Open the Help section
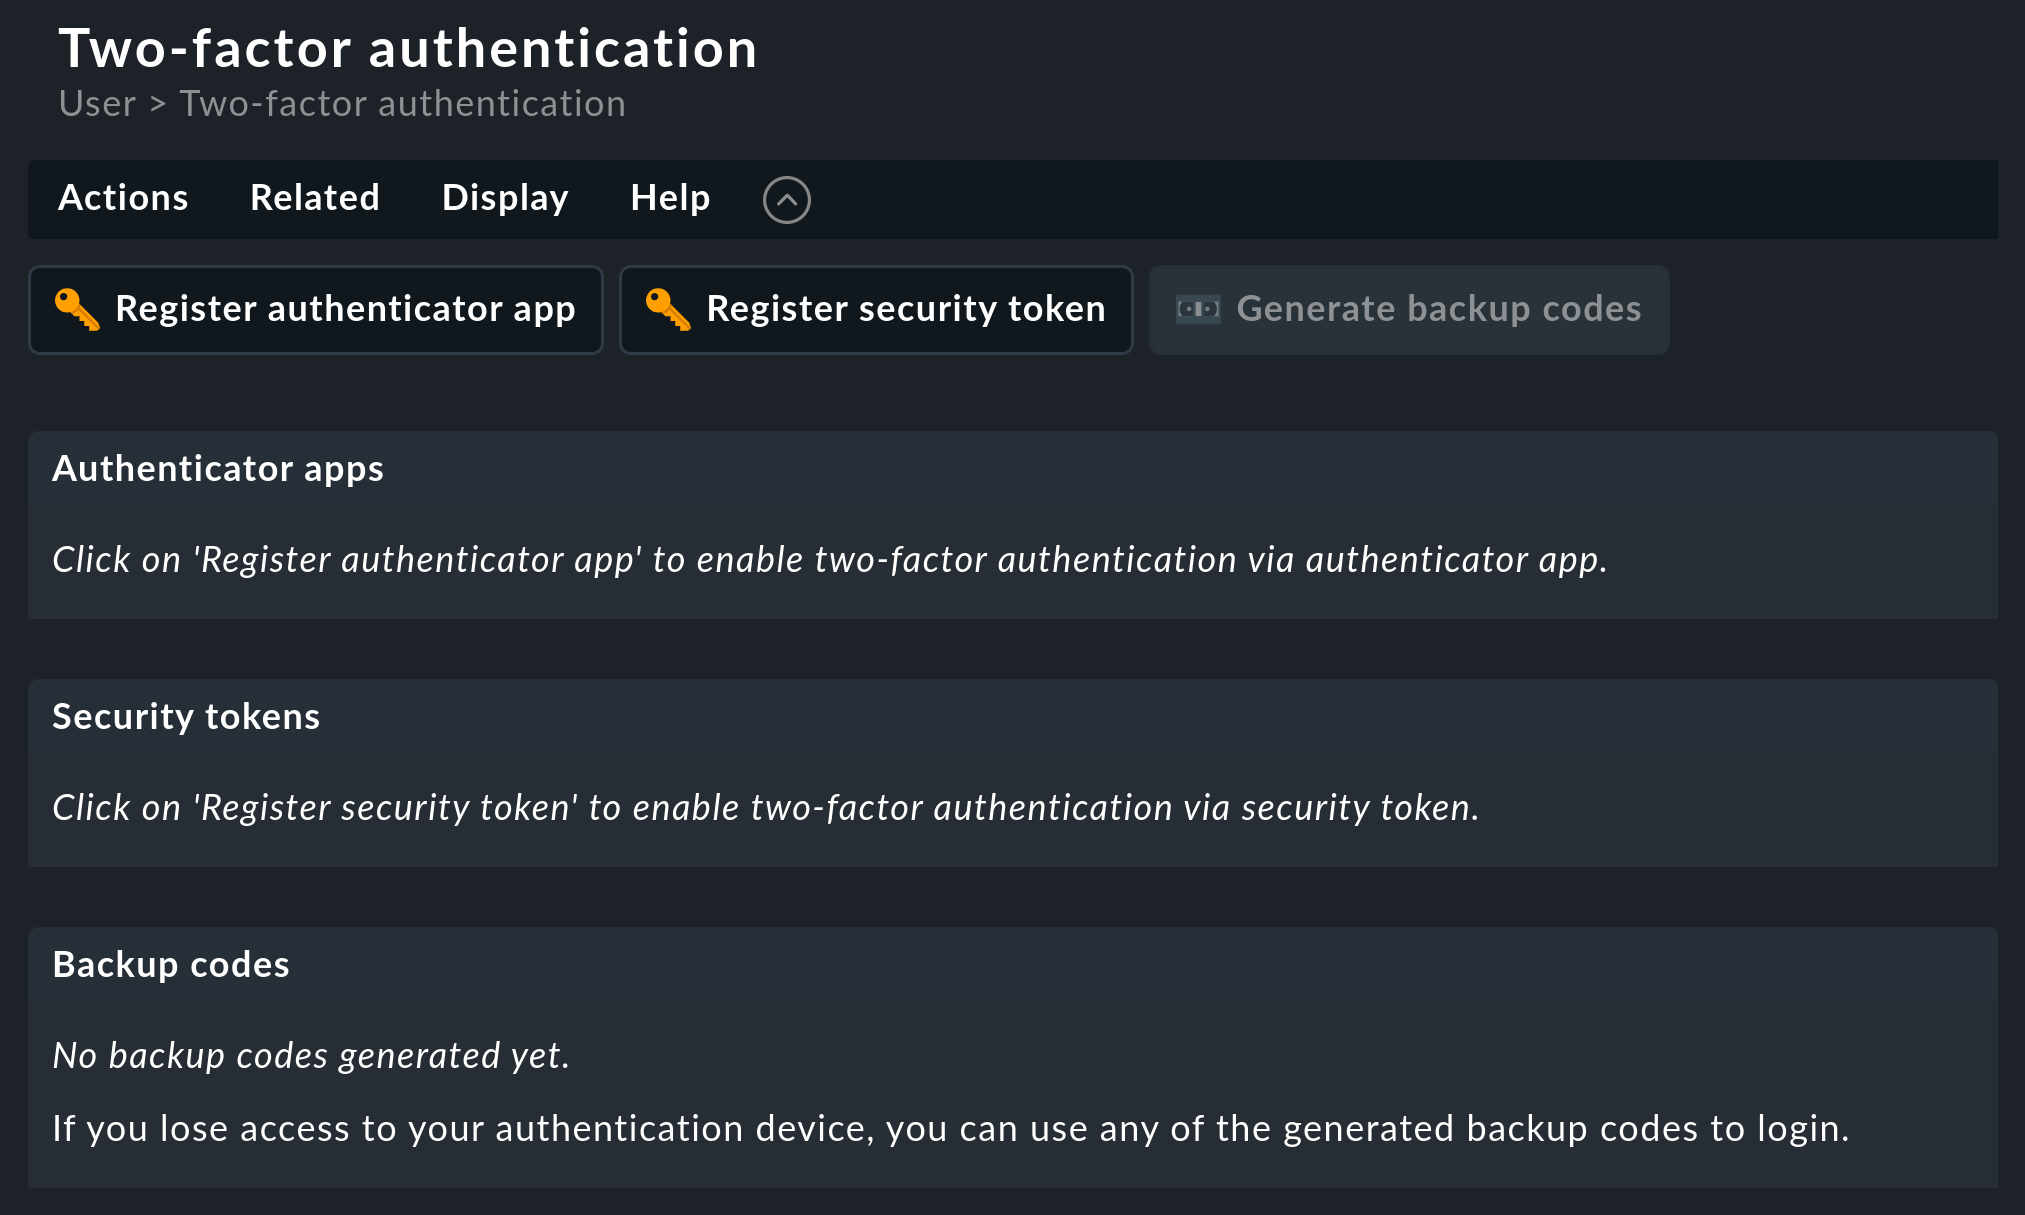This screenshot has width=2025, height=1215. (668, 198)
